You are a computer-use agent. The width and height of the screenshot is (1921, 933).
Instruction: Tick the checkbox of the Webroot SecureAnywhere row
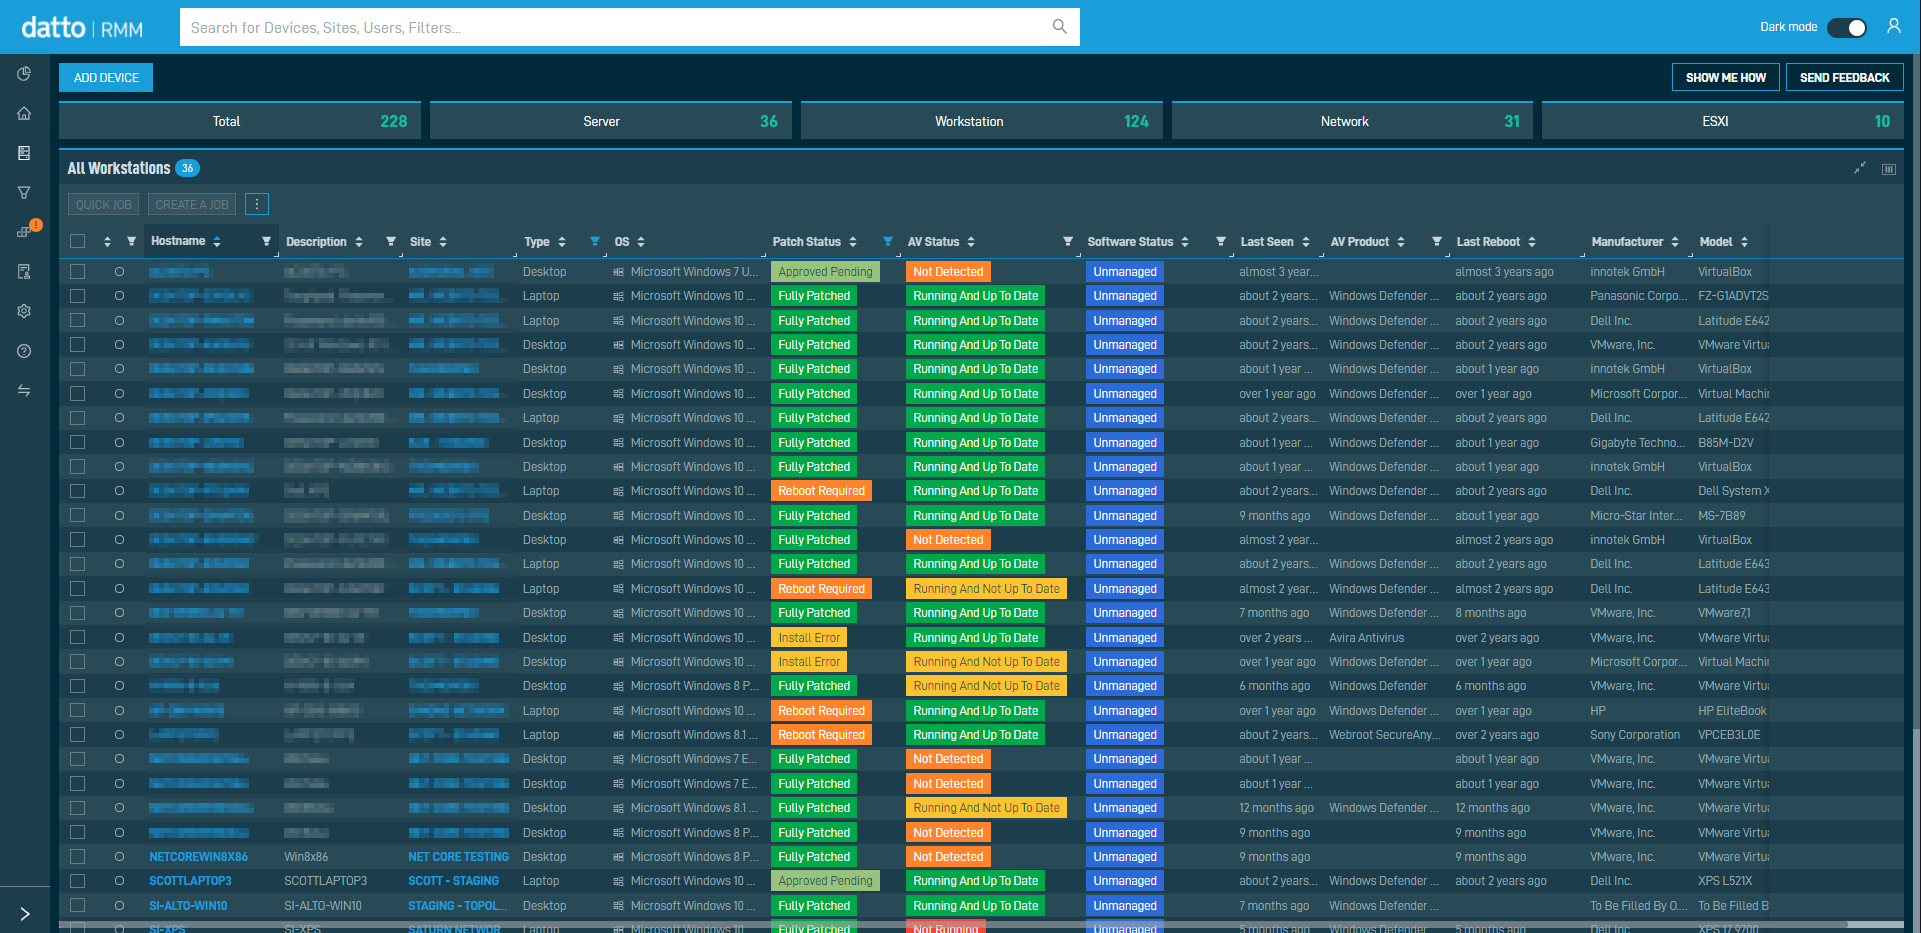[77, 735]
